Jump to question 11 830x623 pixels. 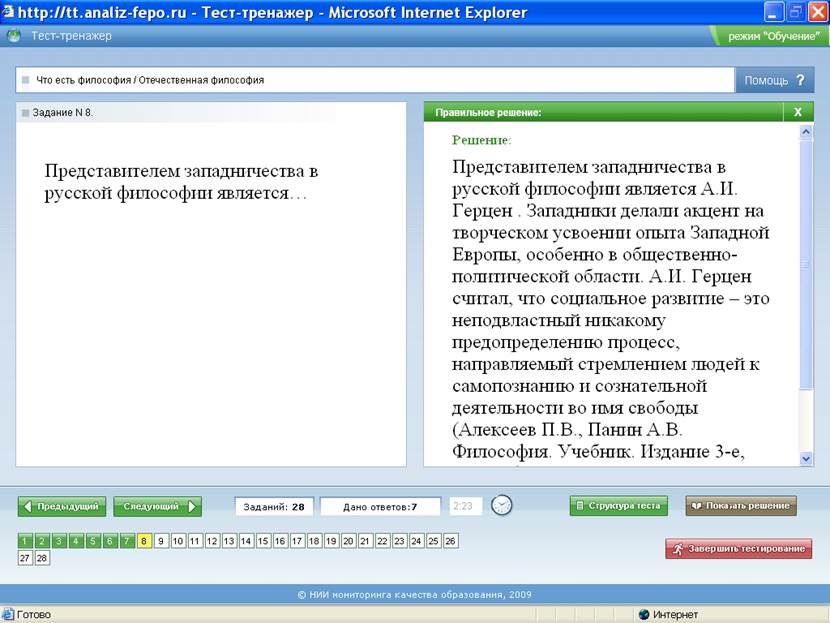(195, 541)
